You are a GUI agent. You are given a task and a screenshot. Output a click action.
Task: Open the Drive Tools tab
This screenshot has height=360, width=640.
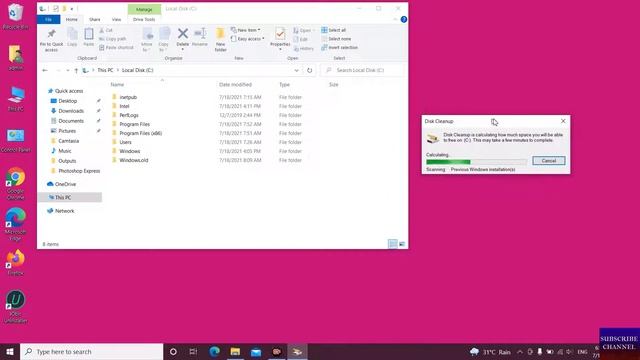tap(144, 19)
